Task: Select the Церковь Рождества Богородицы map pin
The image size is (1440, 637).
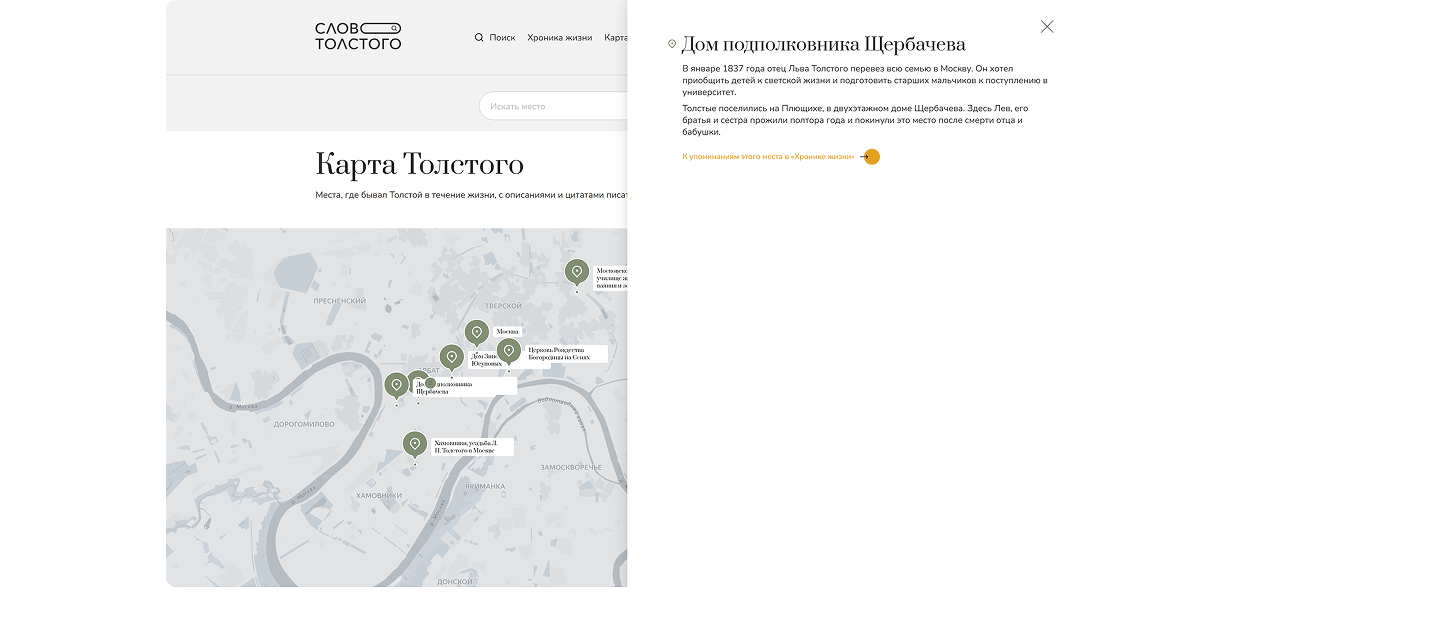Action: 509,350
